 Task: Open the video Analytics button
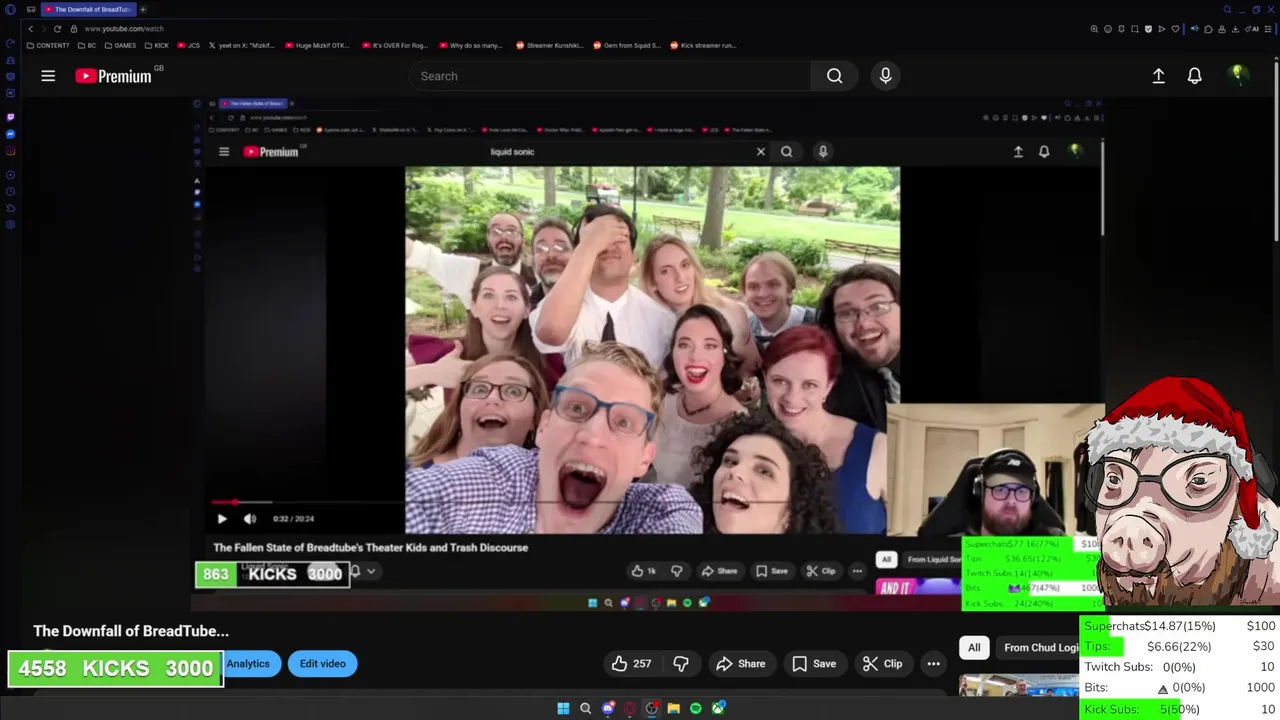(248, 664)
